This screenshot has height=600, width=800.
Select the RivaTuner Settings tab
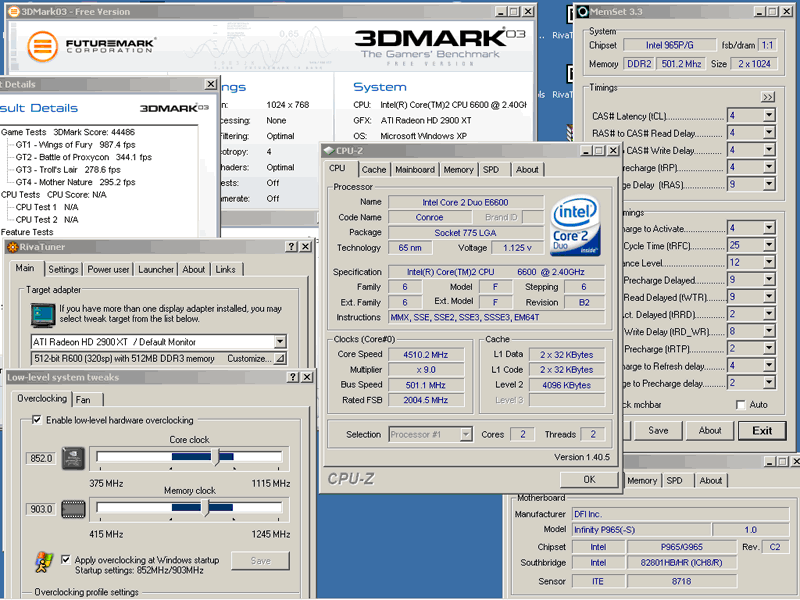(x=63, y=269)
